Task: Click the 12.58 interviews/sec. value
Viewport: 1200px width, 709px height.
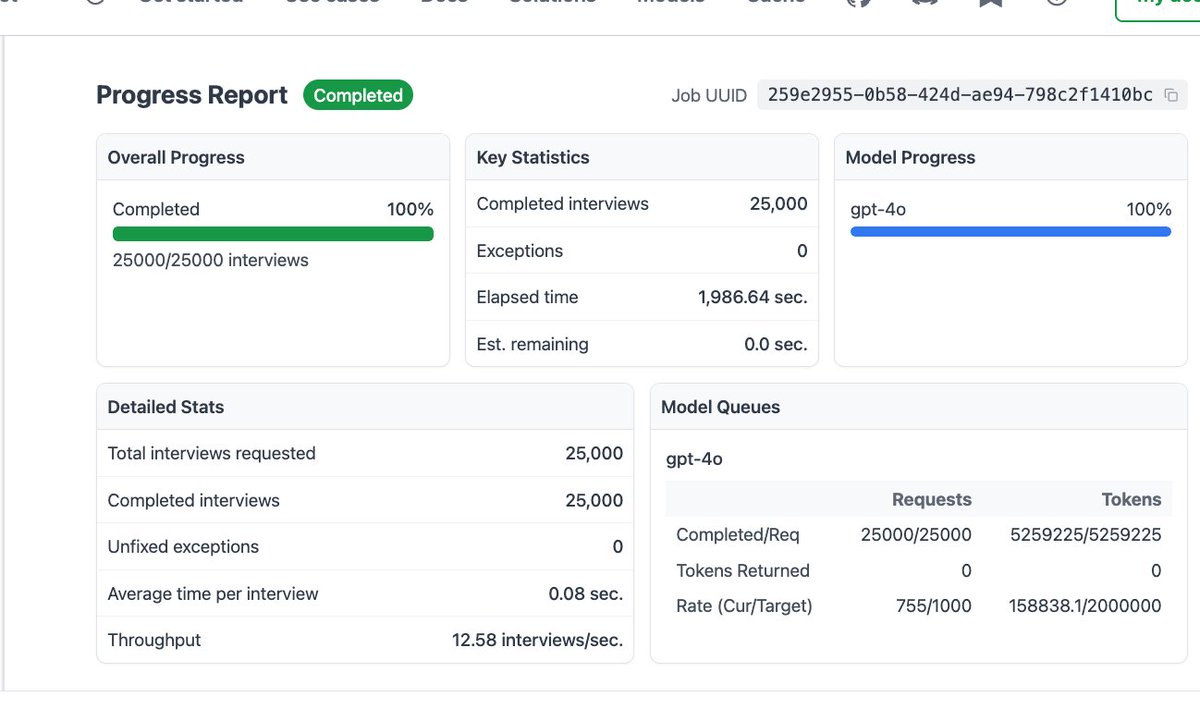Action: click(x=538, y=640)
